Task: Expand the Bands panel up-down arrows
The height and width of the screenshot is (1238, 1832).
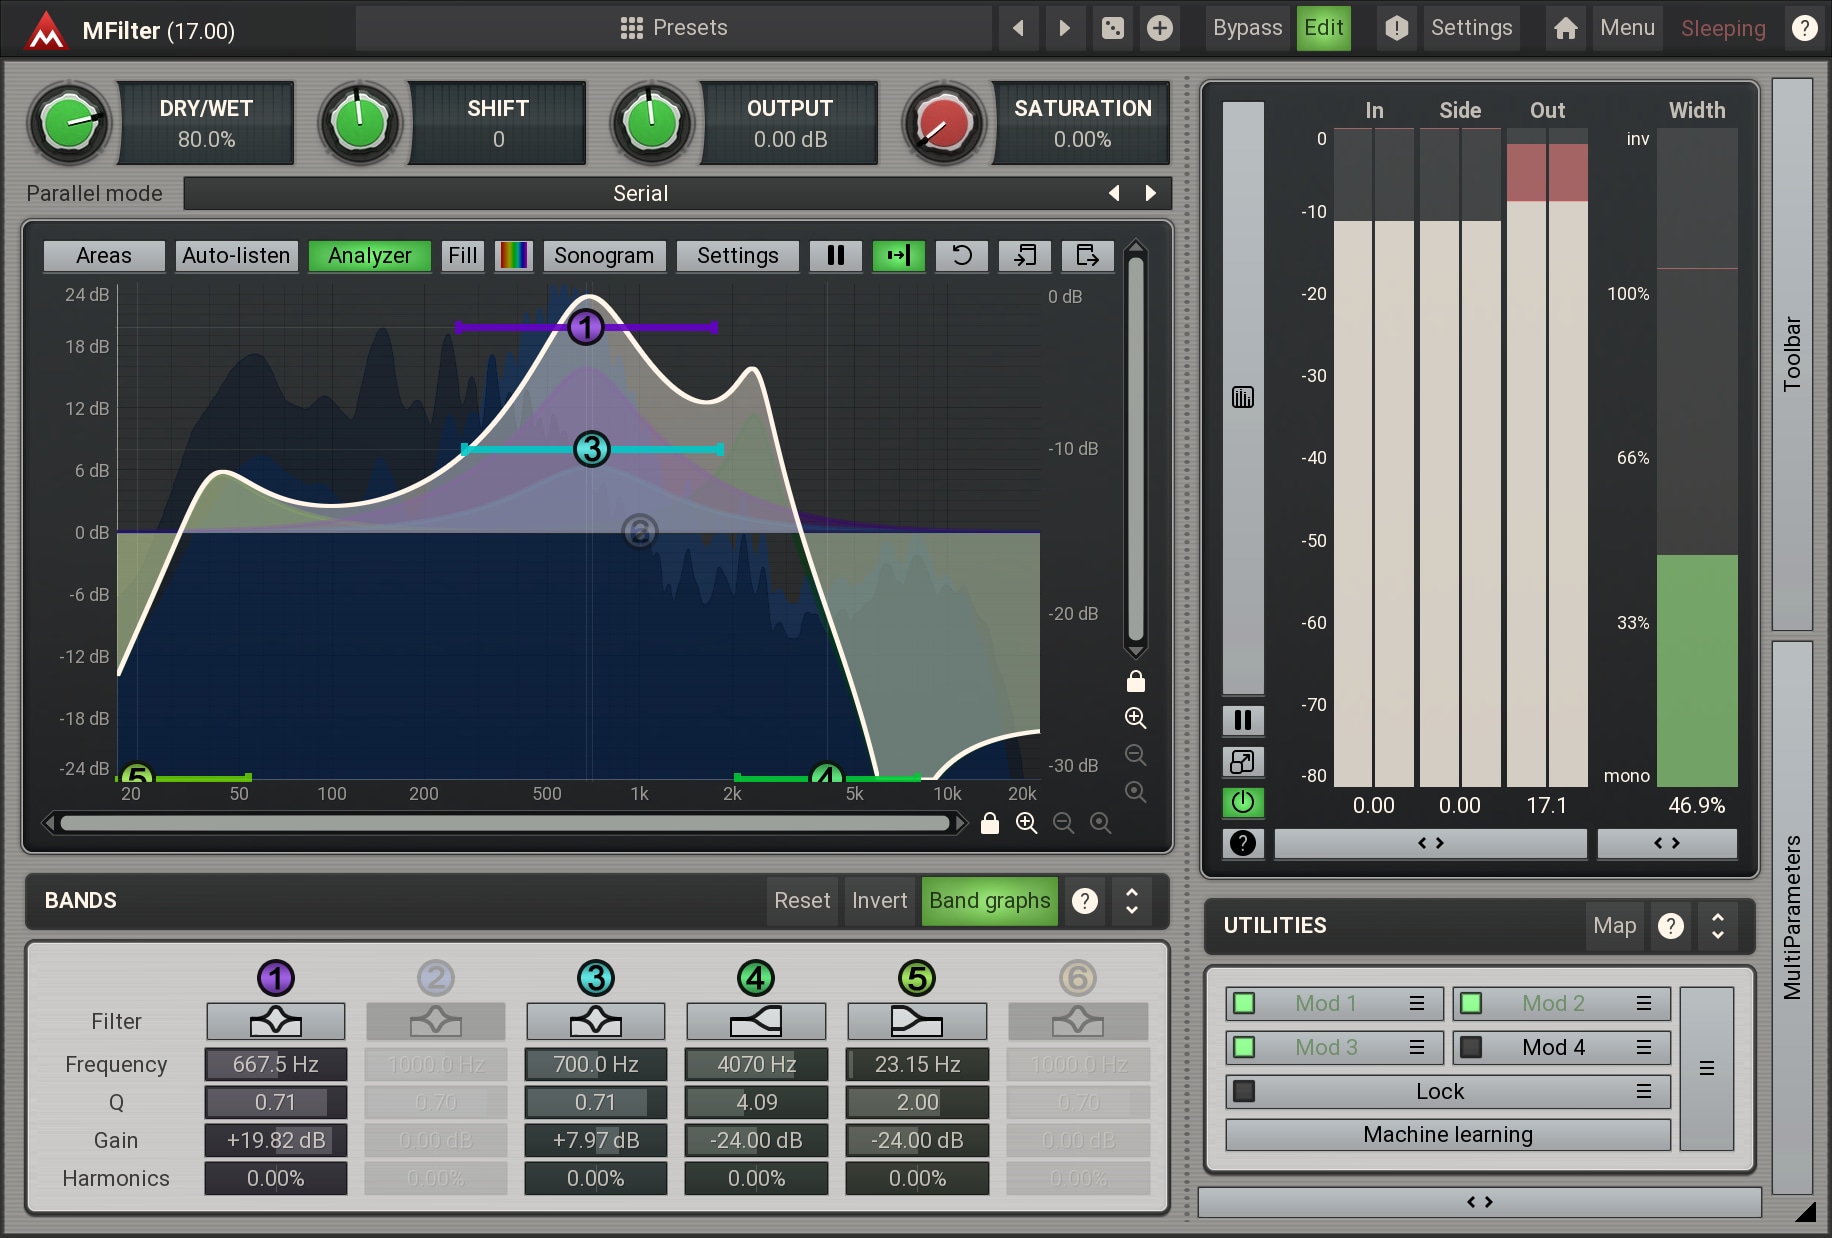Action: (1131, 901)
